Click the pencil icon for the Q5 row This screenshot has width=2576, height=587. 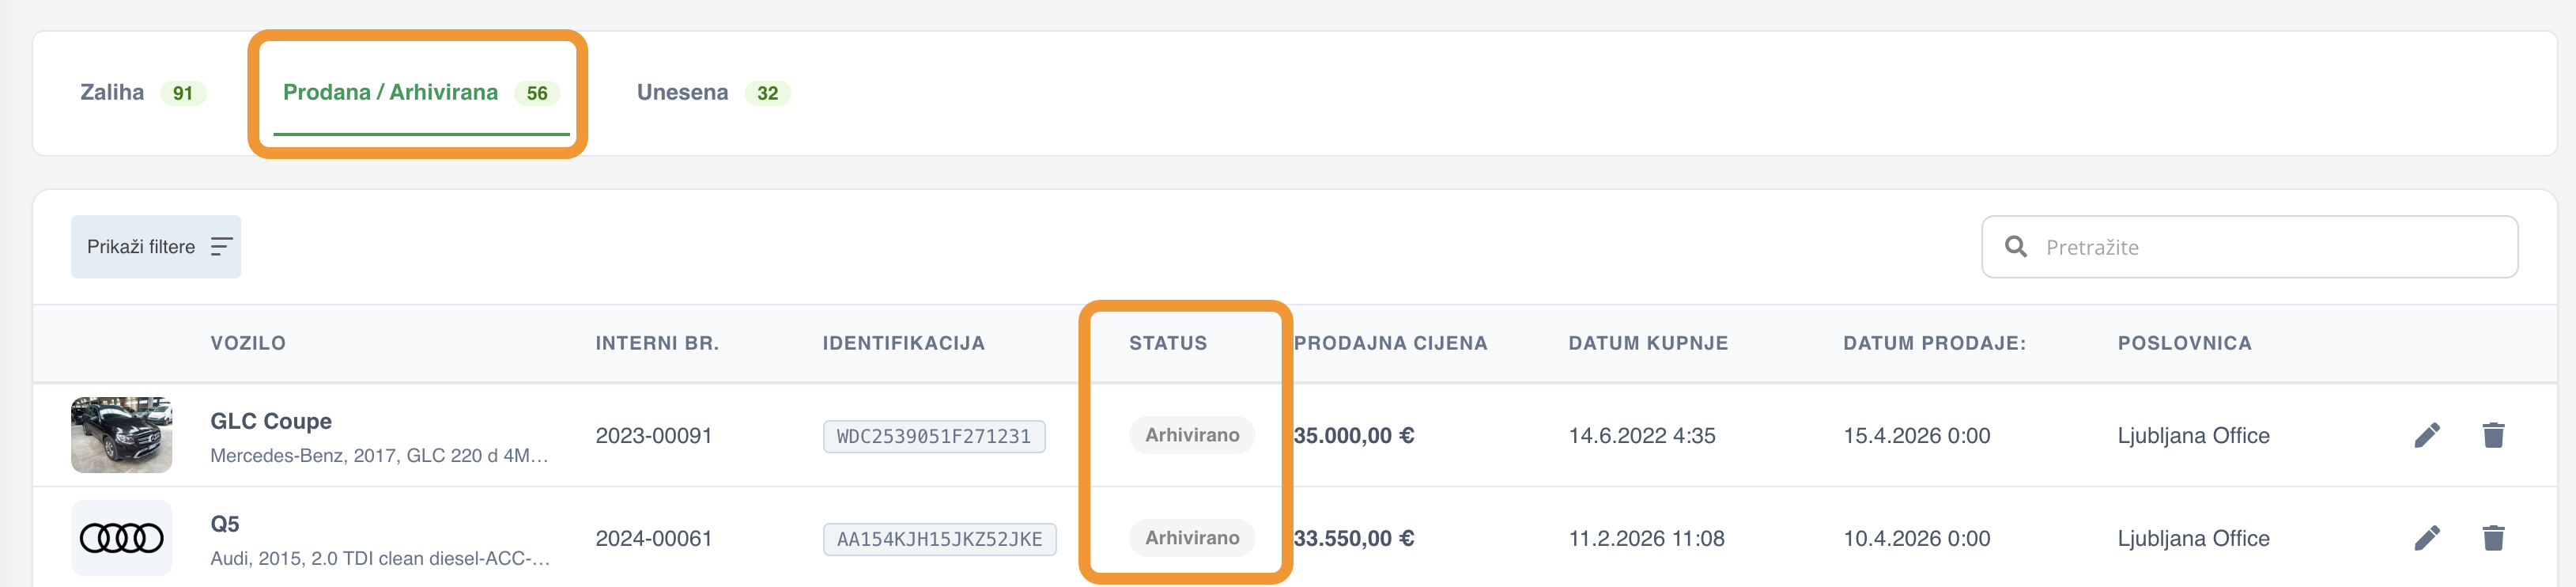point(2427,538)
